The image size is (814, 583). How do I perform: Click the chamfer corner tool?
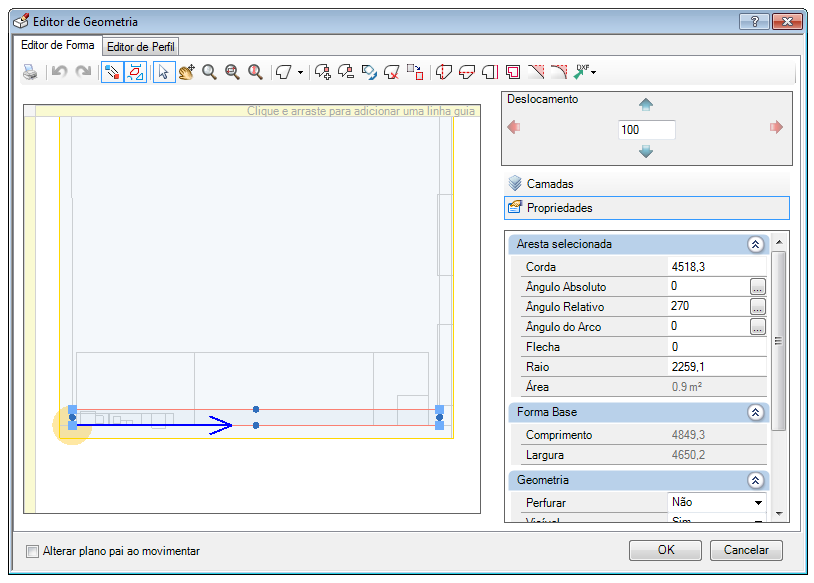[536, 72]
